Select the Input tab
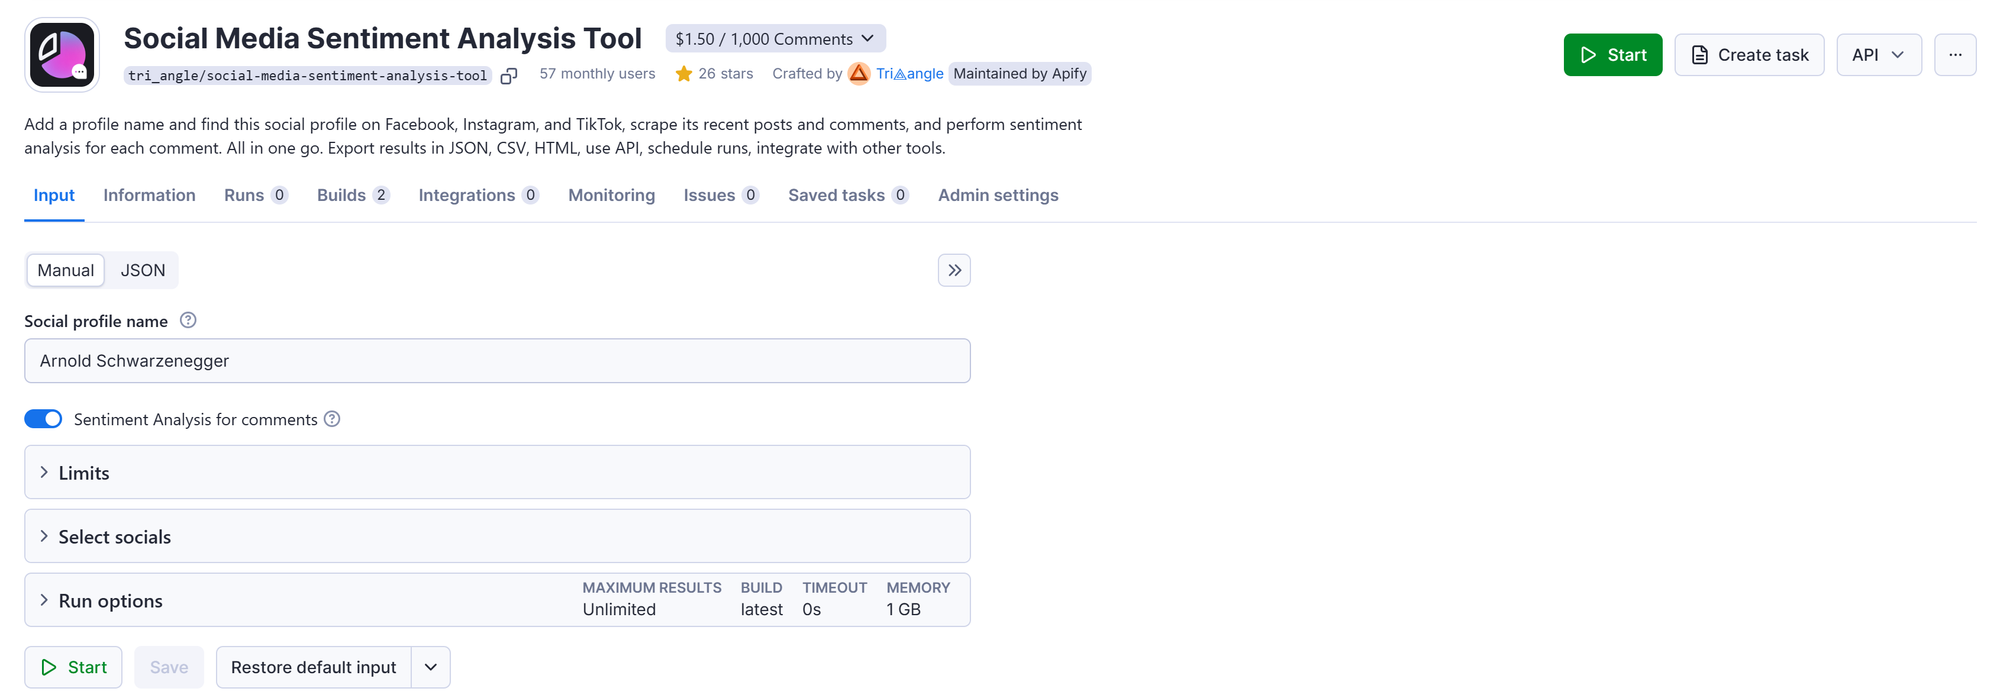 tap(54, 195)
